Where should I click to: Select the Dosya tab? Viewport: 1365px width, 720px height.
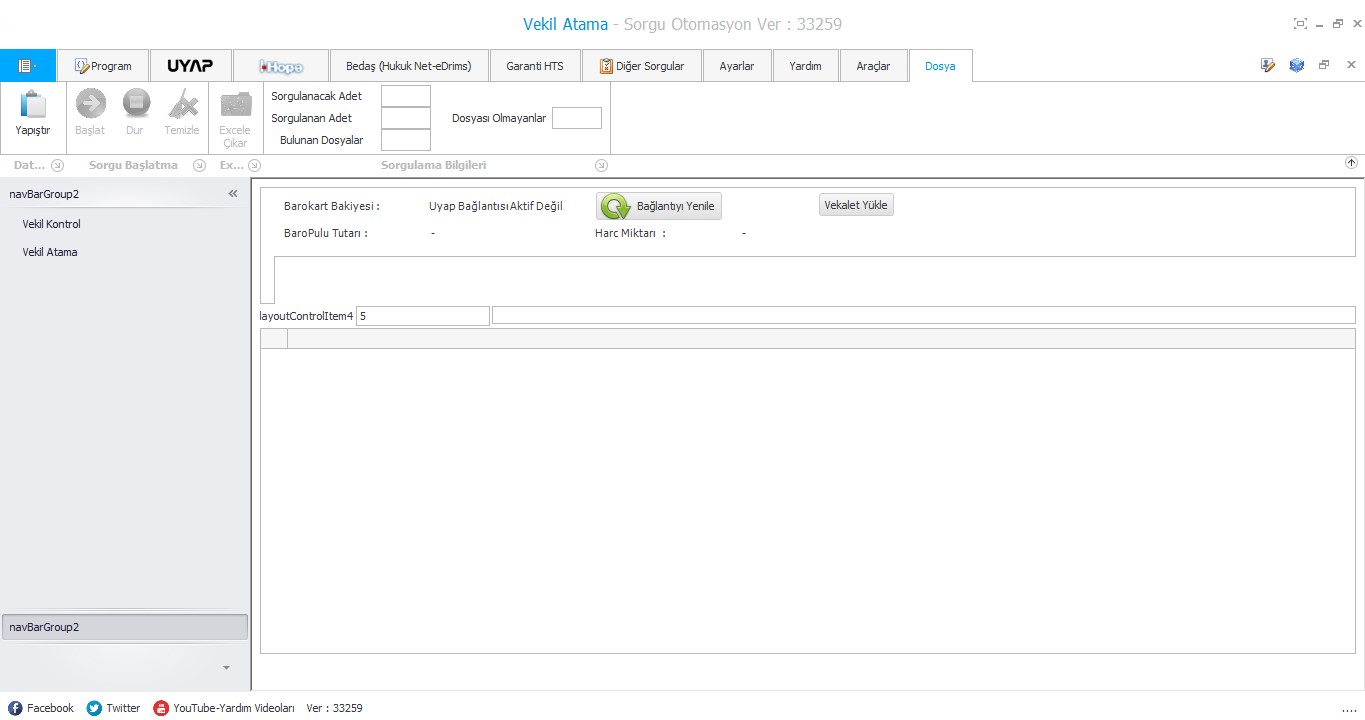[940, 66]
